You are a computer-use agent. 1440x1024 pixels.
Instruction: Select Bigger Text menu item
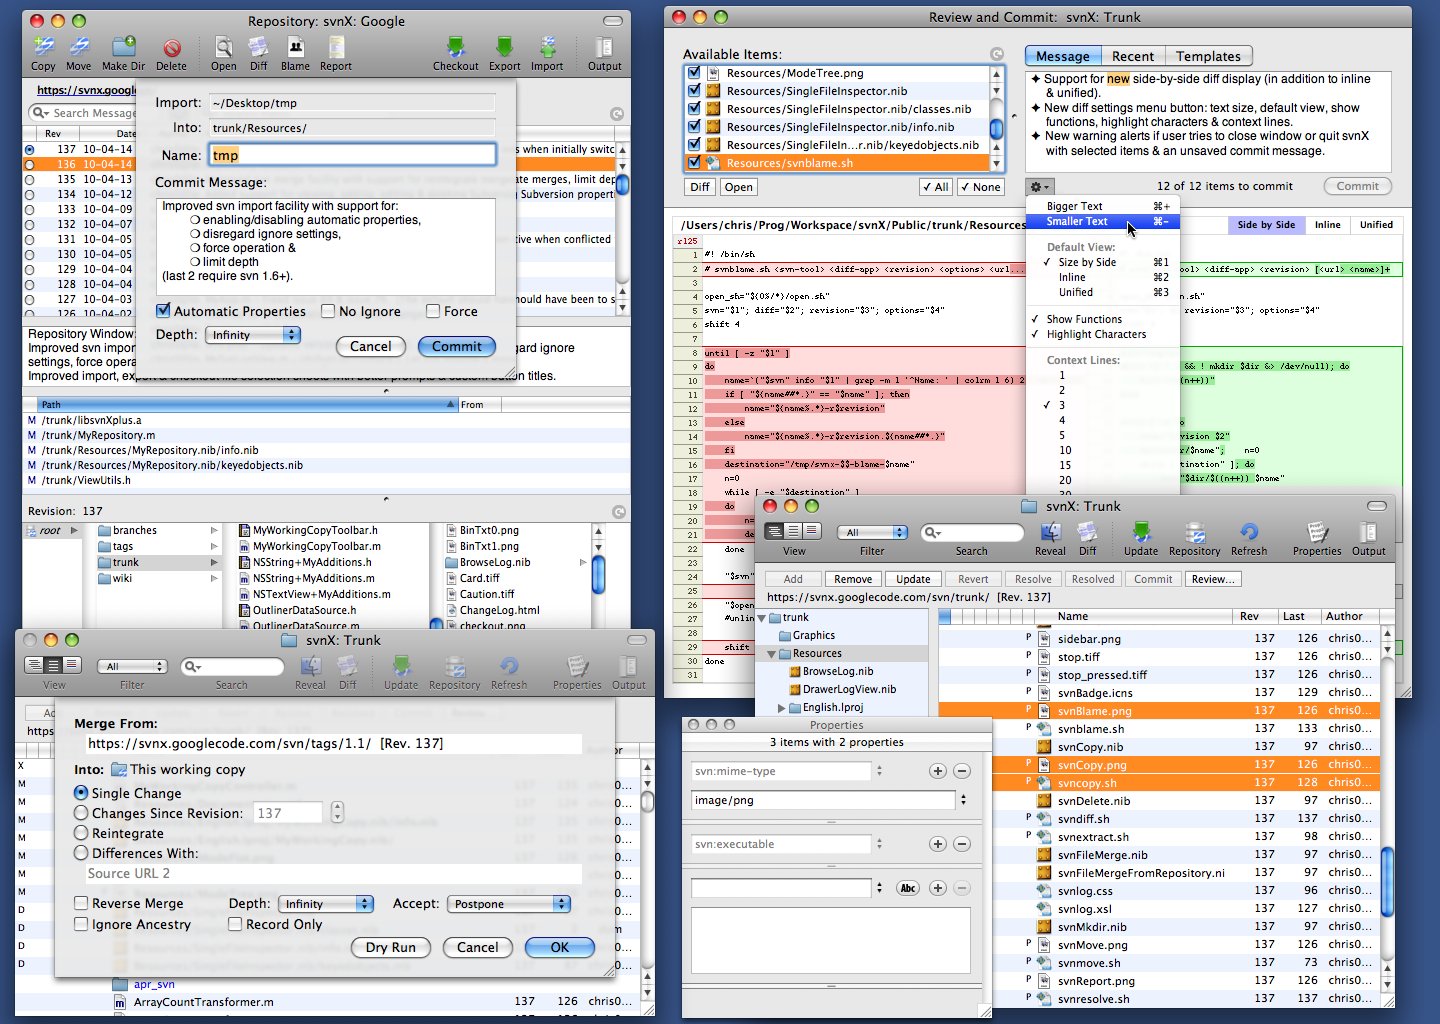point(1103,206)
